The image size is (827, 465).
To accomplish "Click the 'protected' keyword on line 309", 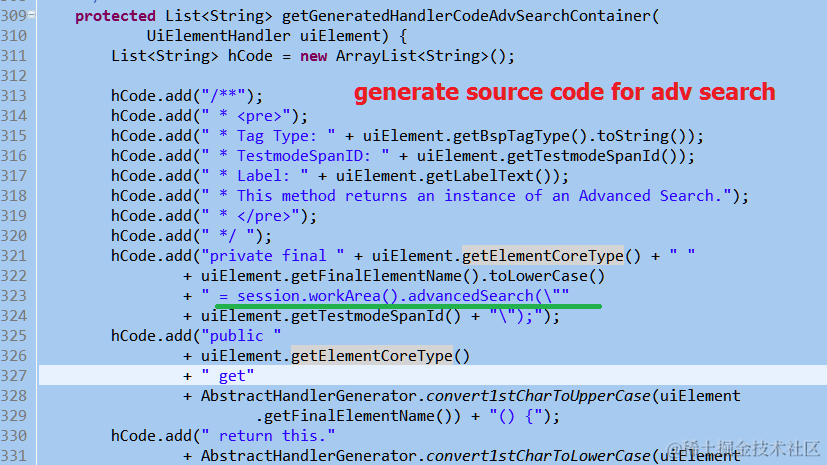I will pos(115,16).
